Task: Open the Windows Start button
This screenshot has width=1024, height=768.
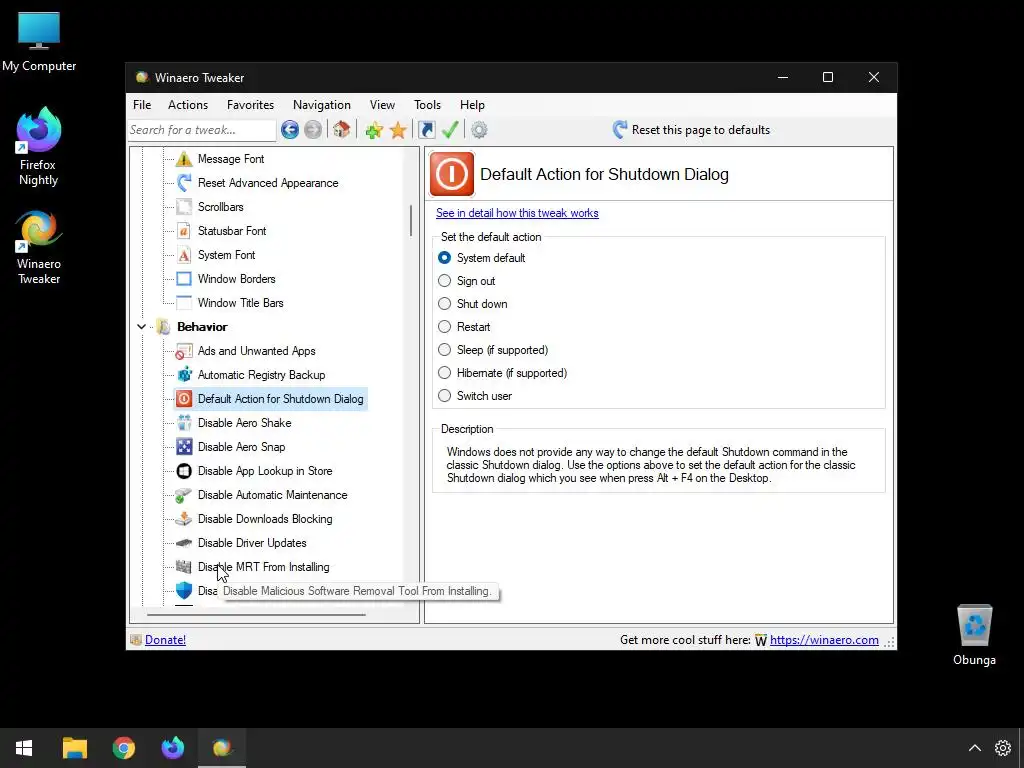Action: (24, 748)
